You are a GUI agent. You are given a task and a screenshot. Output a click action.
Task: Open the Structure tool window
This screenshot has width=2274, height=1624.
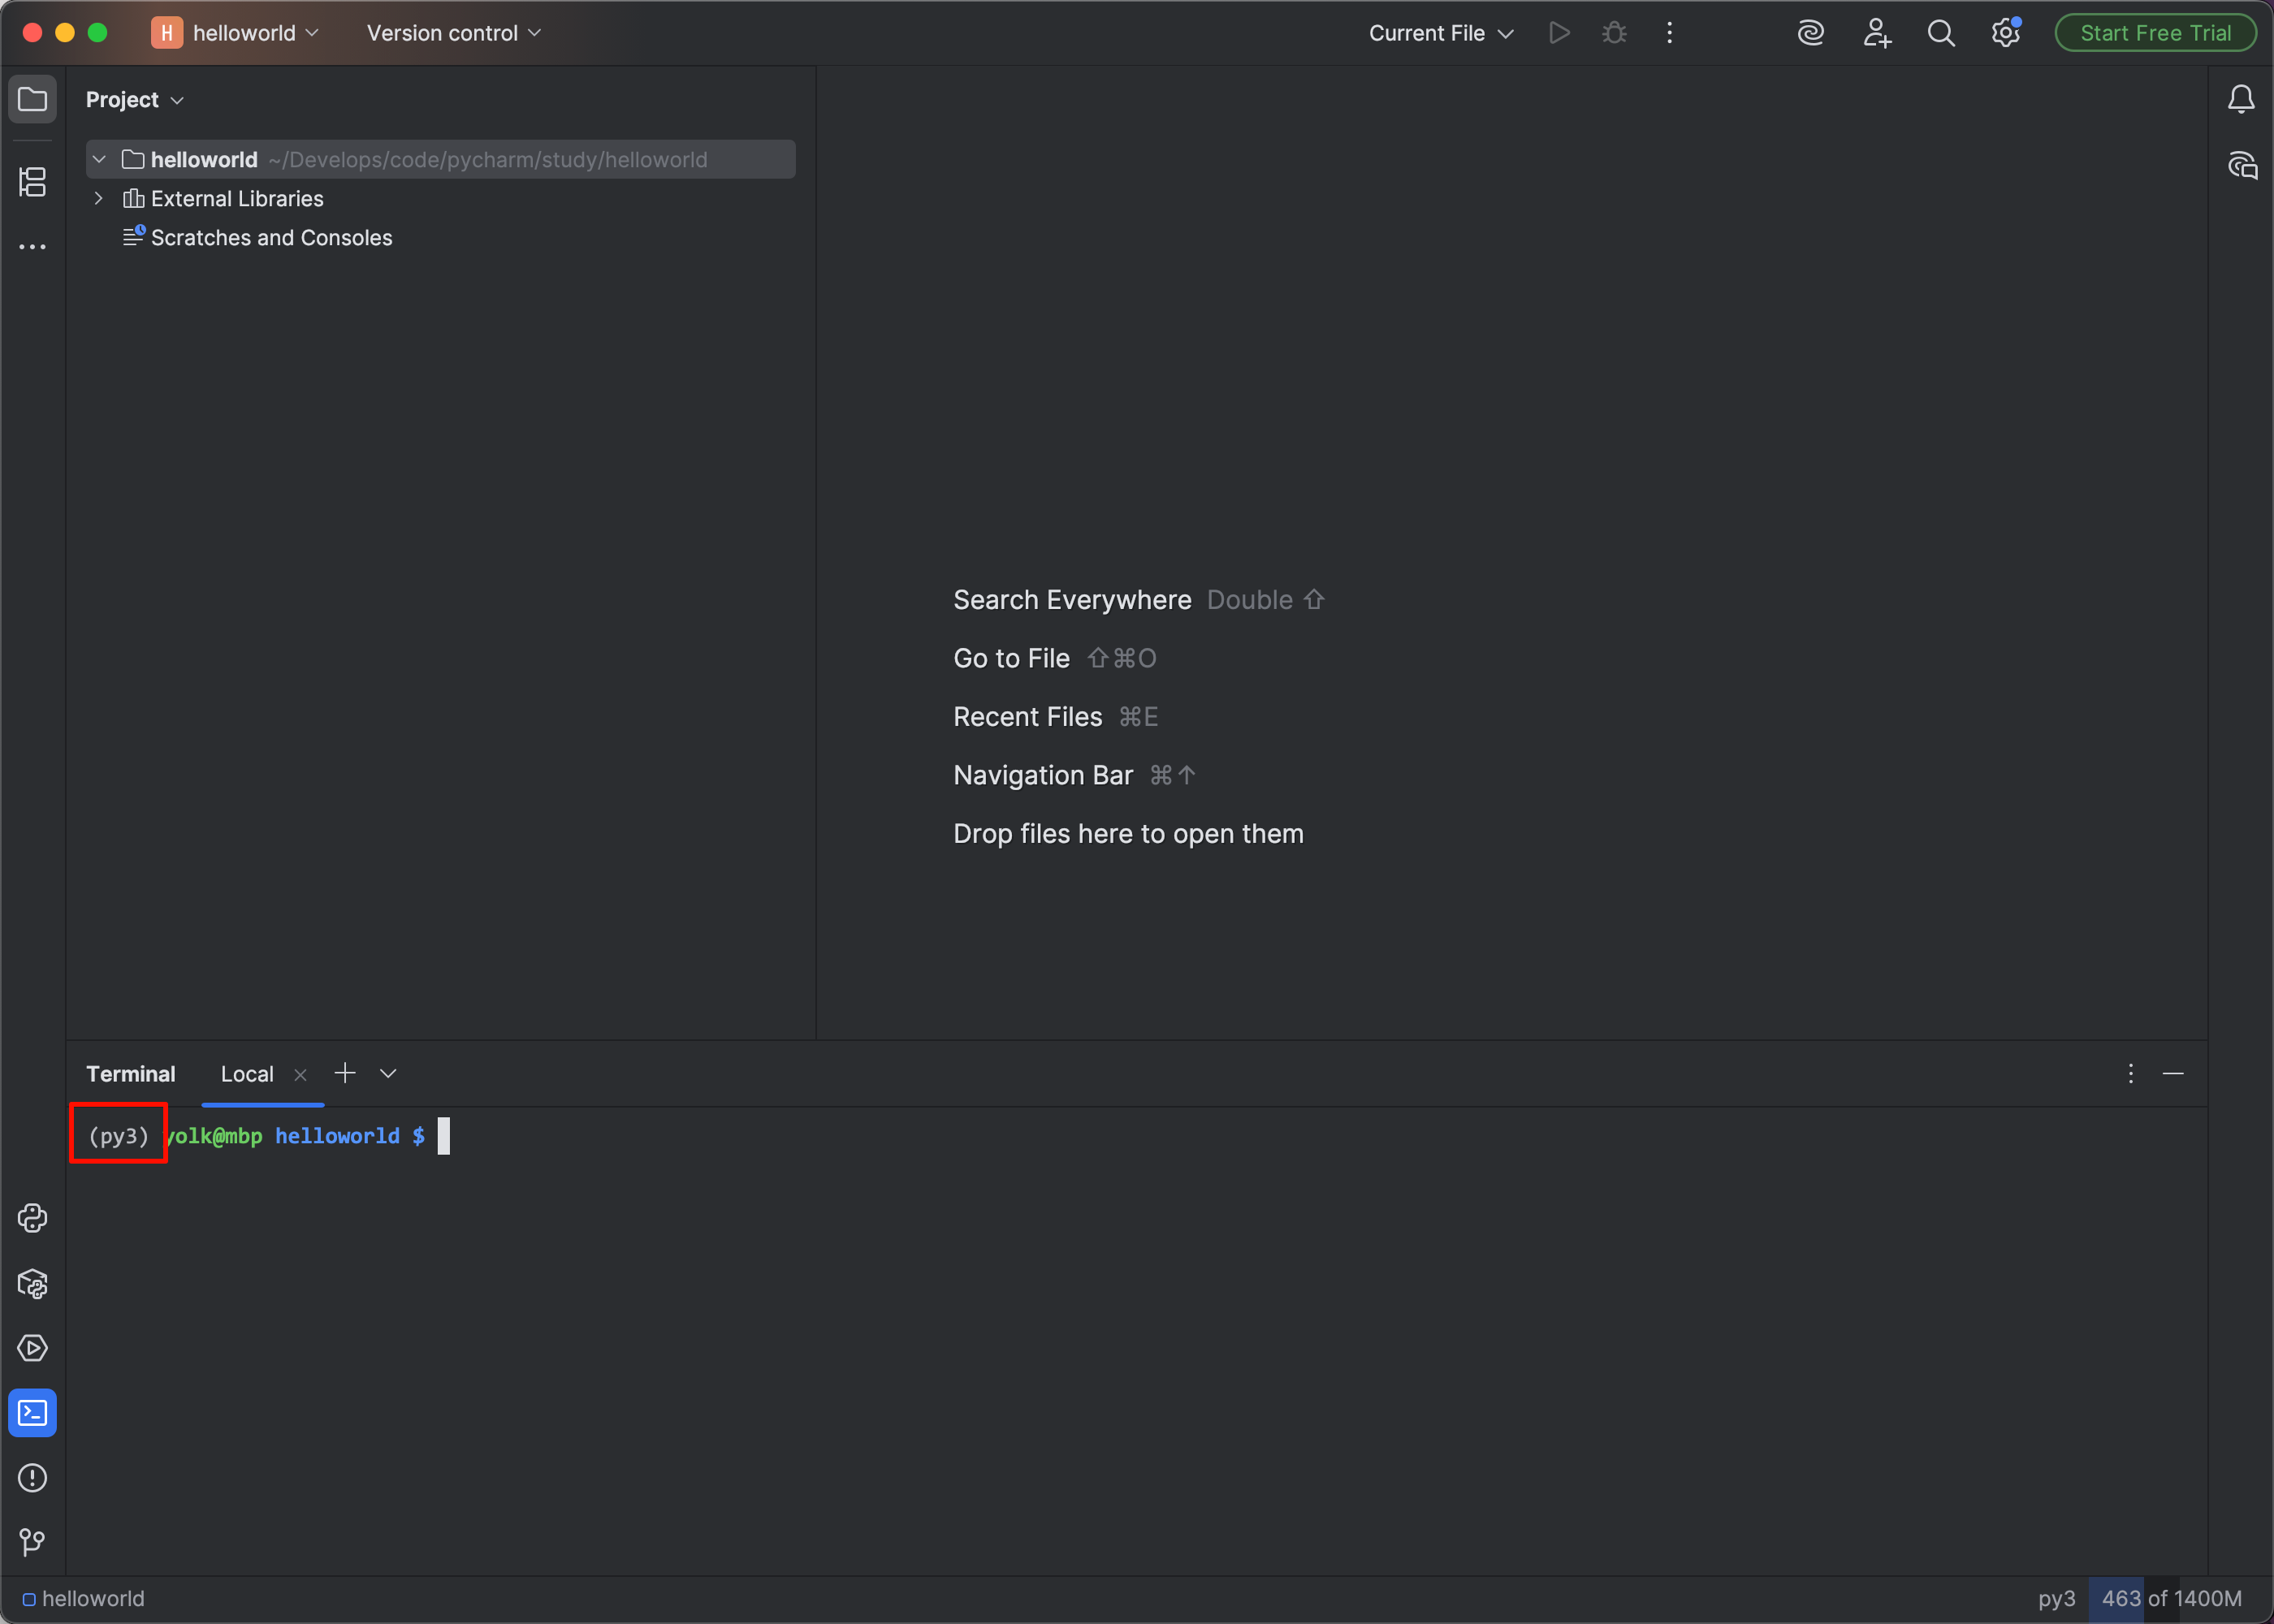tap(32, 182)
